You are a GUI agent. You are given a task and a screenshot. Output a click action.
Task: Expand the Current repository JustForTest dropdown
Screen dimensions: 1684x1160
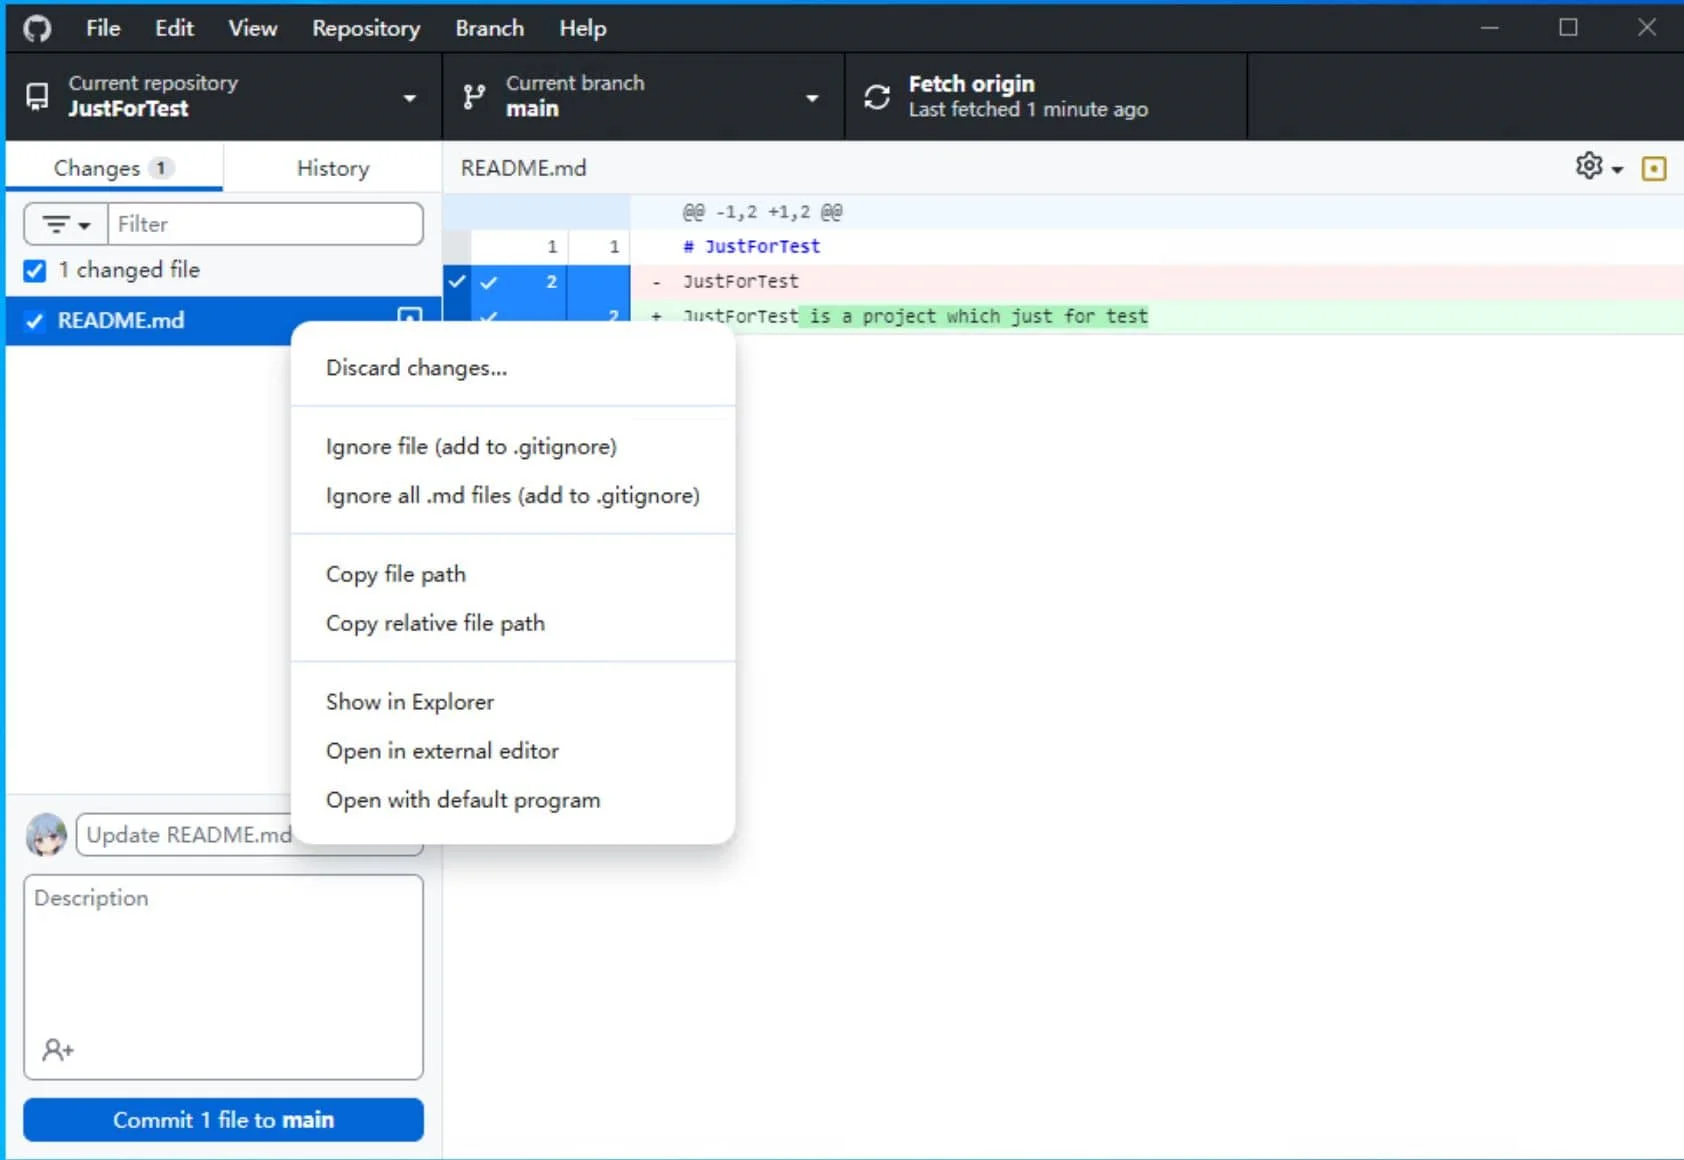(224, 96)
